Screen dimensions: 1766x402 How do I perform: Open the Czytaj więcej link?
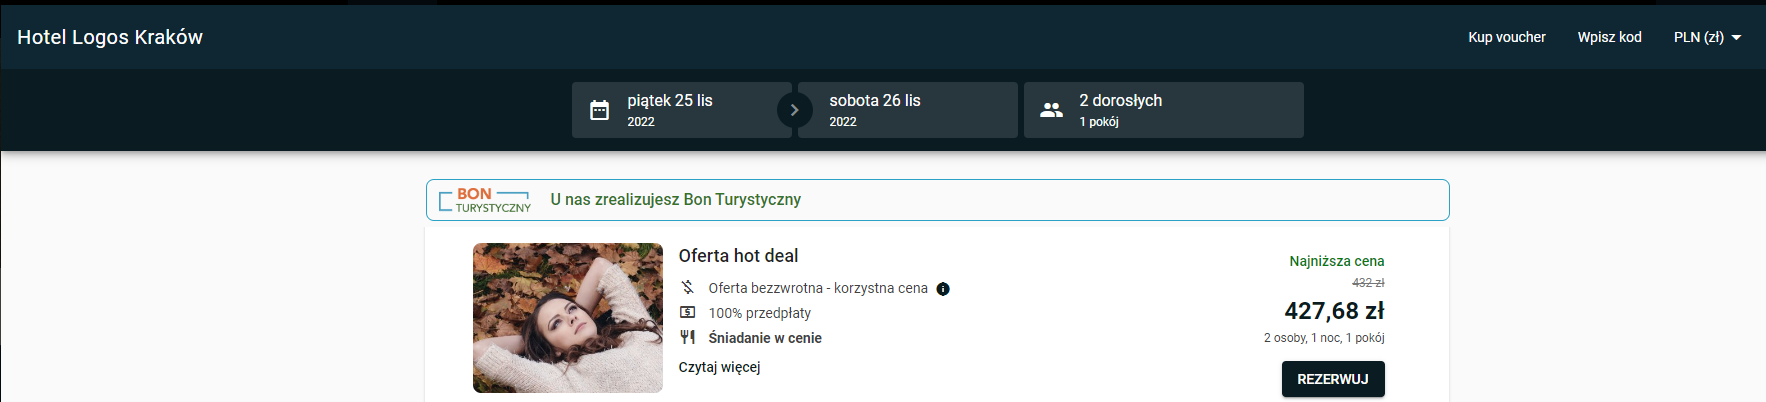pyautogui.click(x=719, y=367)
